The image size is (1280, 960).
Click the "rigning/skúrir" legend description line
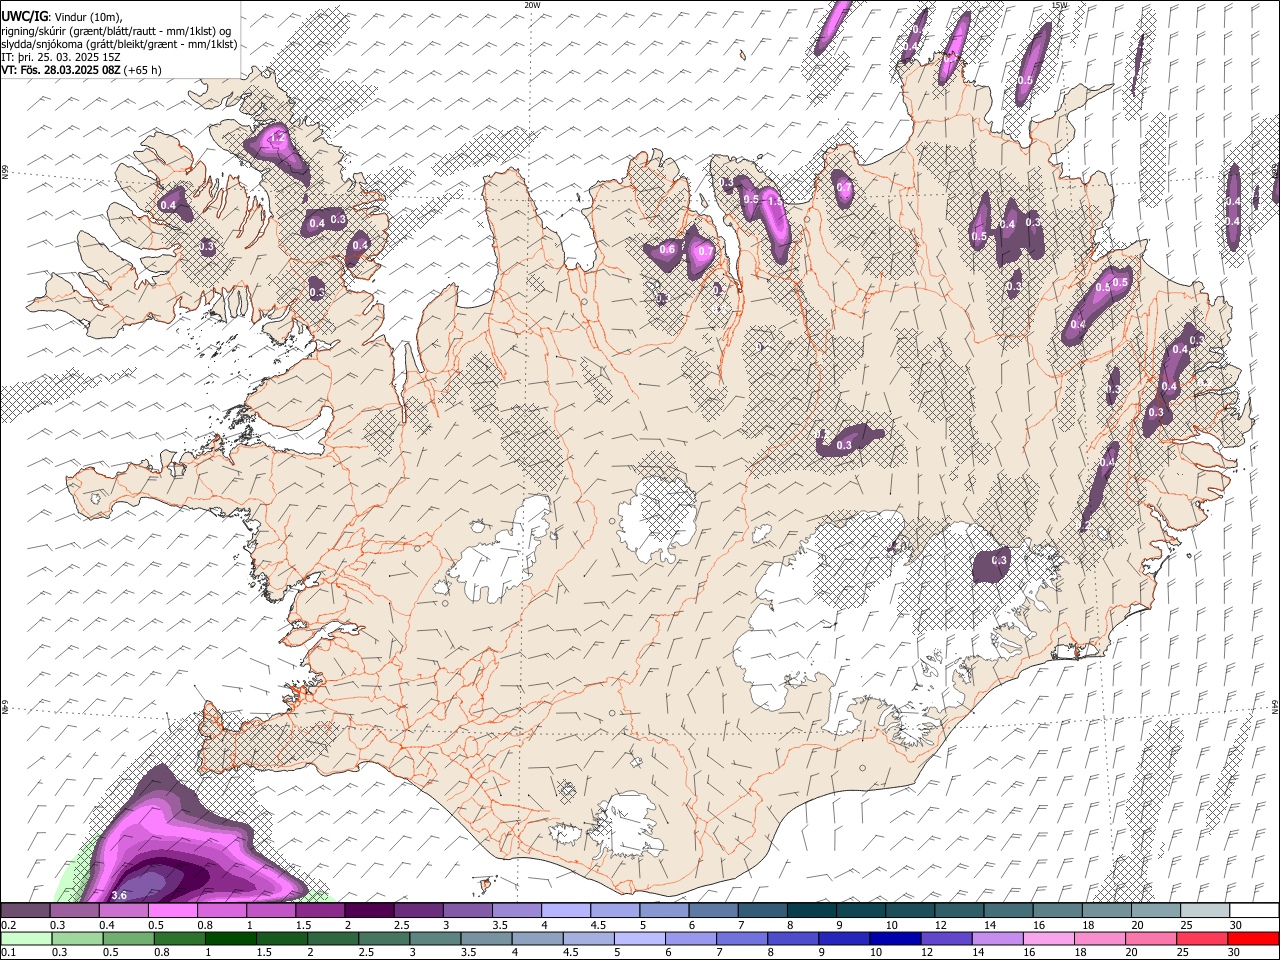tap(116, 30)
